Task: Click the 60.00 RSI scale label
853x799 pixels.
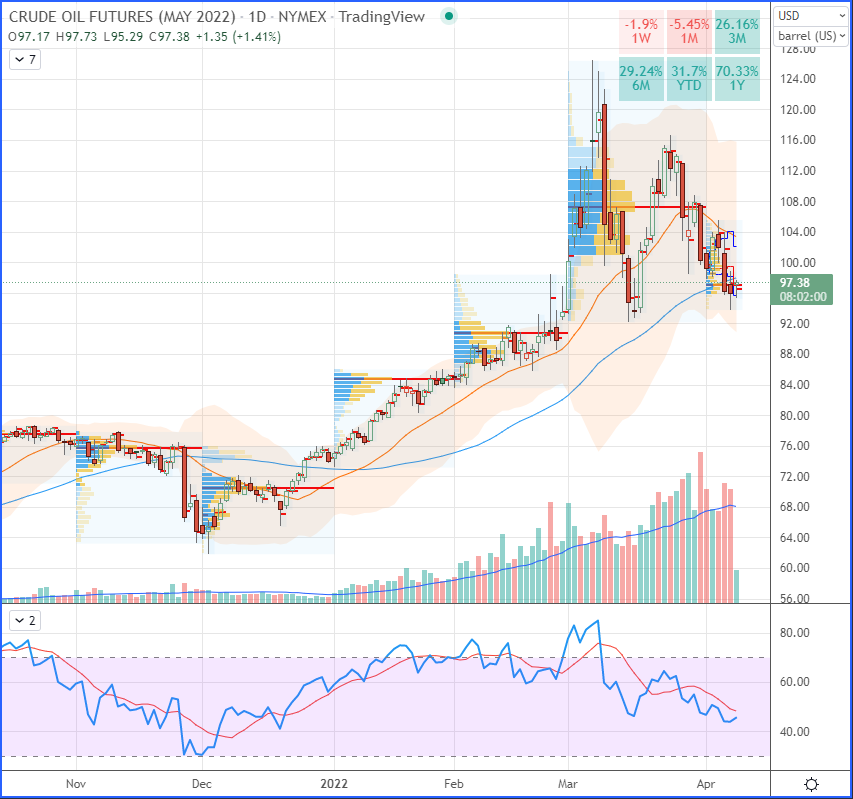Action: pos(794,682)
